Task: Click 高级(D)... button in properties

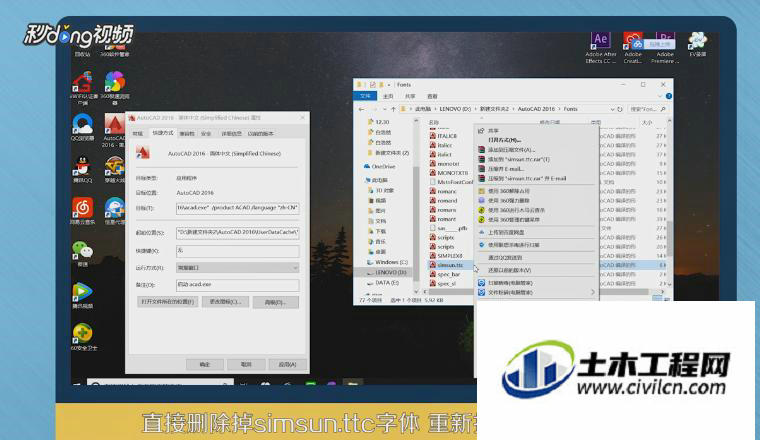Action: click(x=275, y=302)
